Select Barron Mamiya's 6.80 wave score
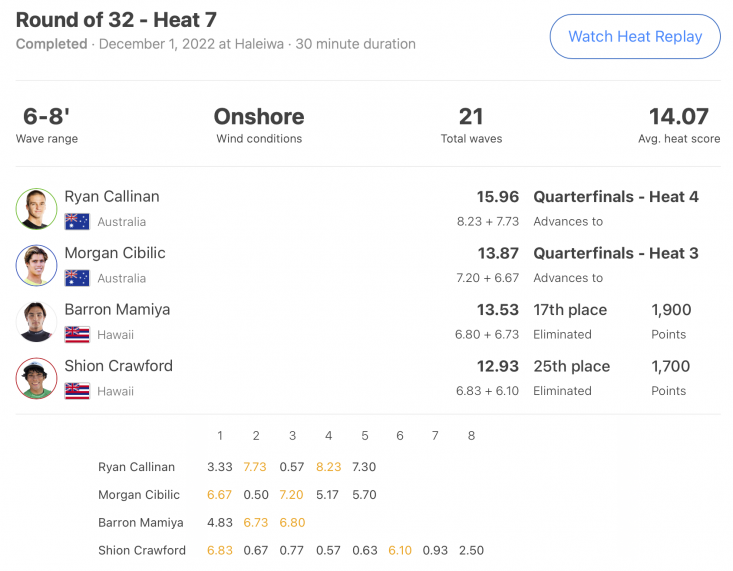 tap(292, 522)
